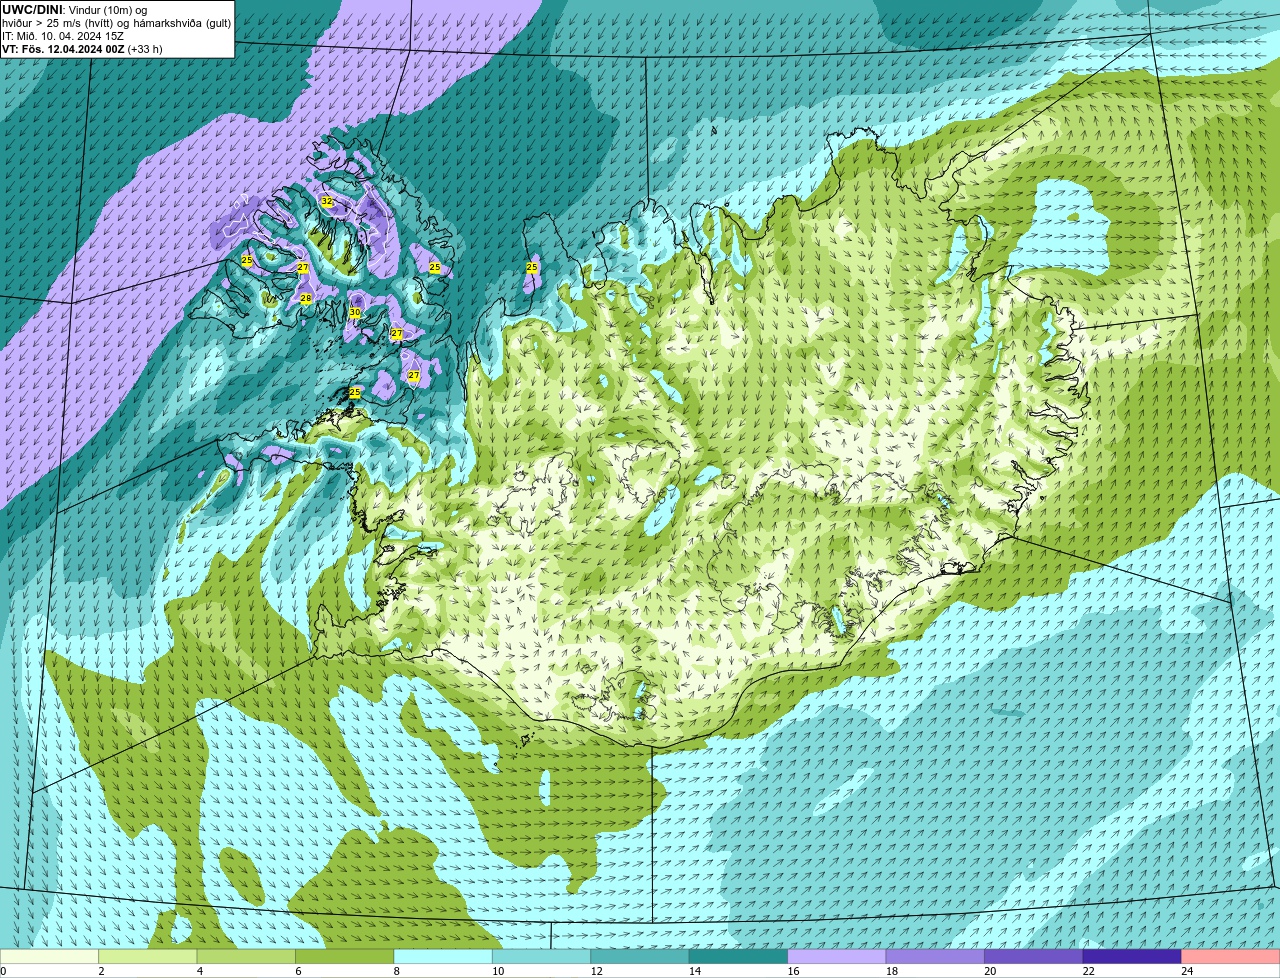The width and height of the screenshot is (1280, 978).
Task: Pick the 4–6 m/s green legend swatch
Action: pyautogui.click(x=246, y=957)
